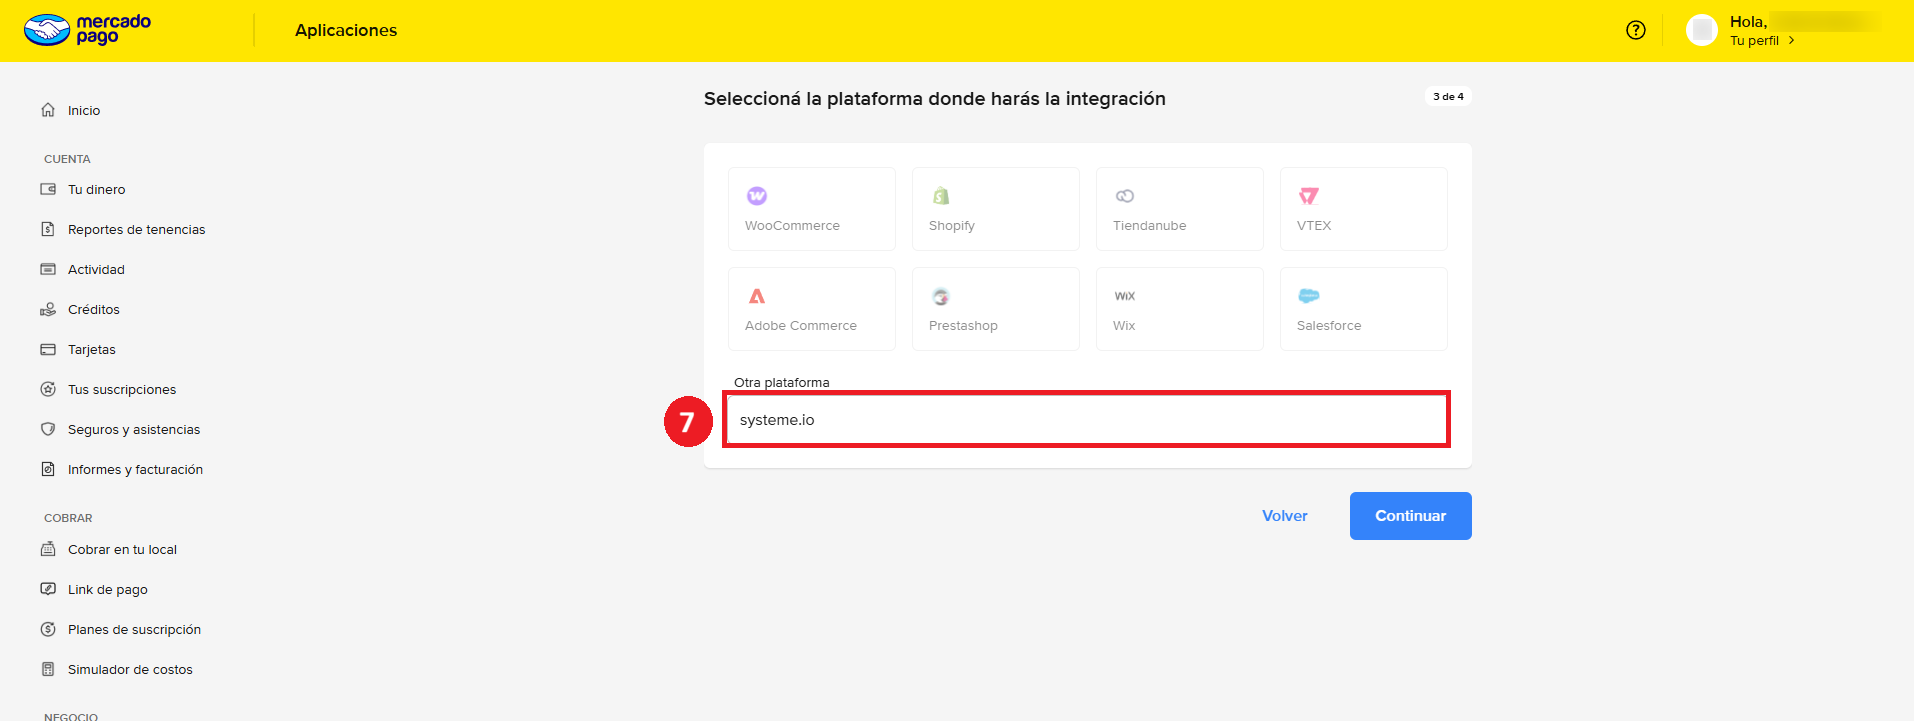Screen dimensions: 1914x721
Task: Open Planes de suscripción menu item
Action: coord(134,629)
